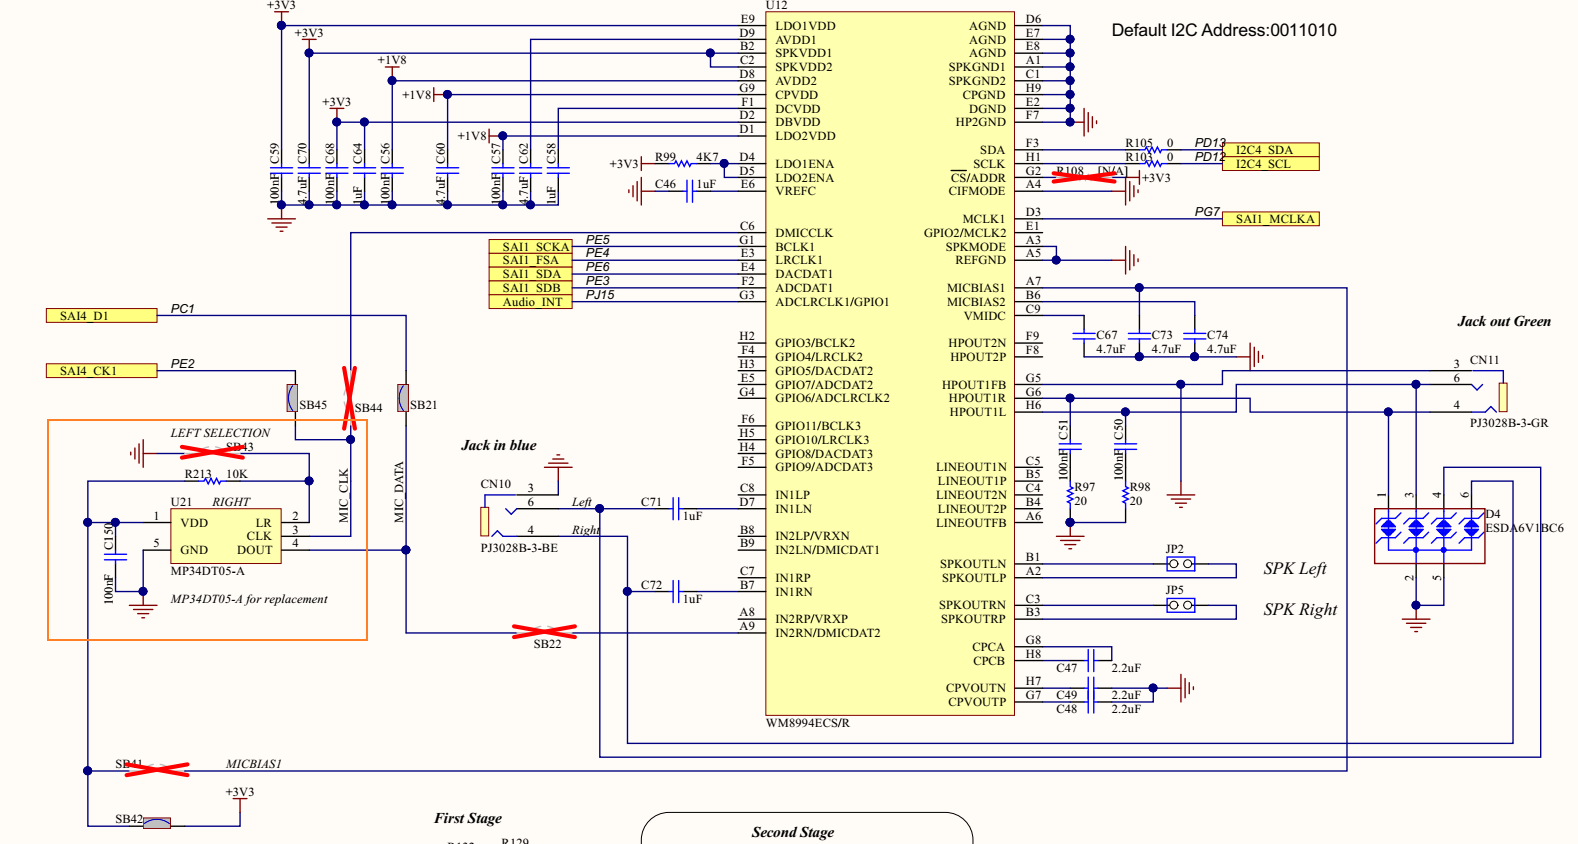The image size is (1578, 844).
Task: Select the SAI1_MCLKA net label
Action: coord(1270,219)
